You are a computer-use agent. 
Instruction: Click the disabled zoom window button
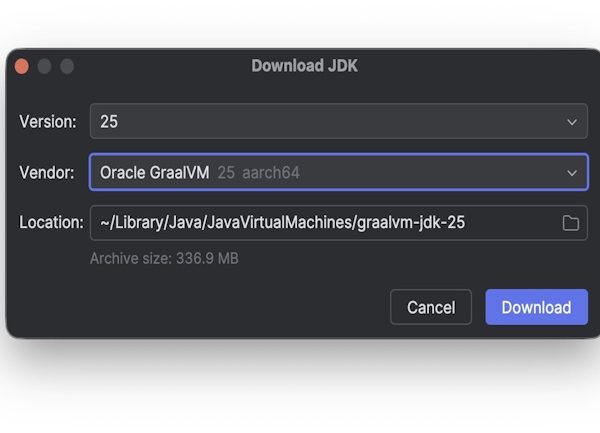click(67, 66)
